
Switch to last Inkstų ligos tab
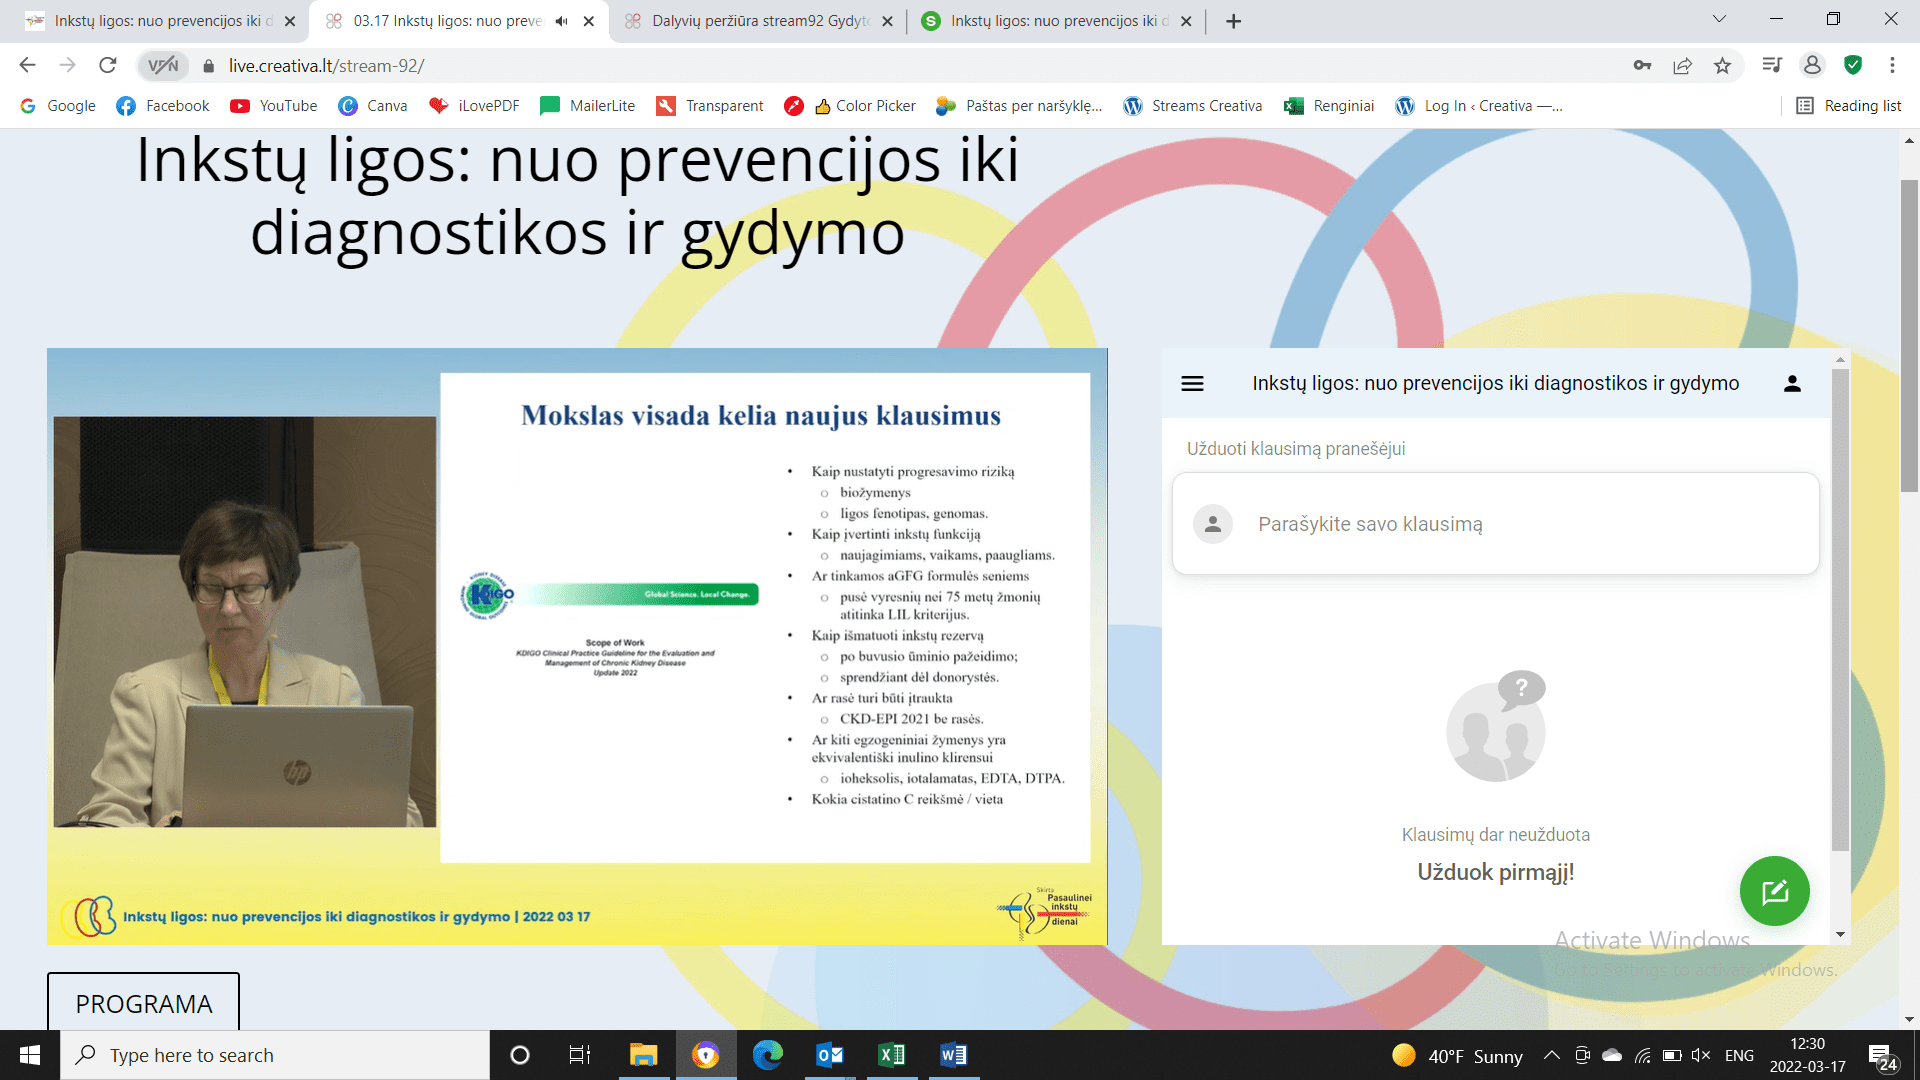(1054, 21)
